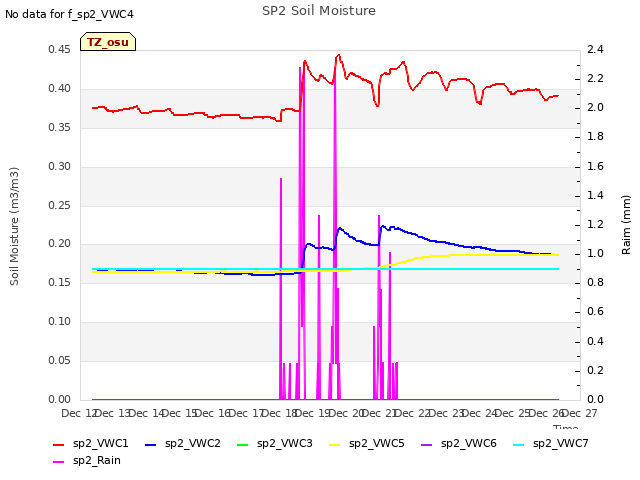Click the blue sp2_VWC2 legend swatch

pyautogui.click(x=151, y=444)
